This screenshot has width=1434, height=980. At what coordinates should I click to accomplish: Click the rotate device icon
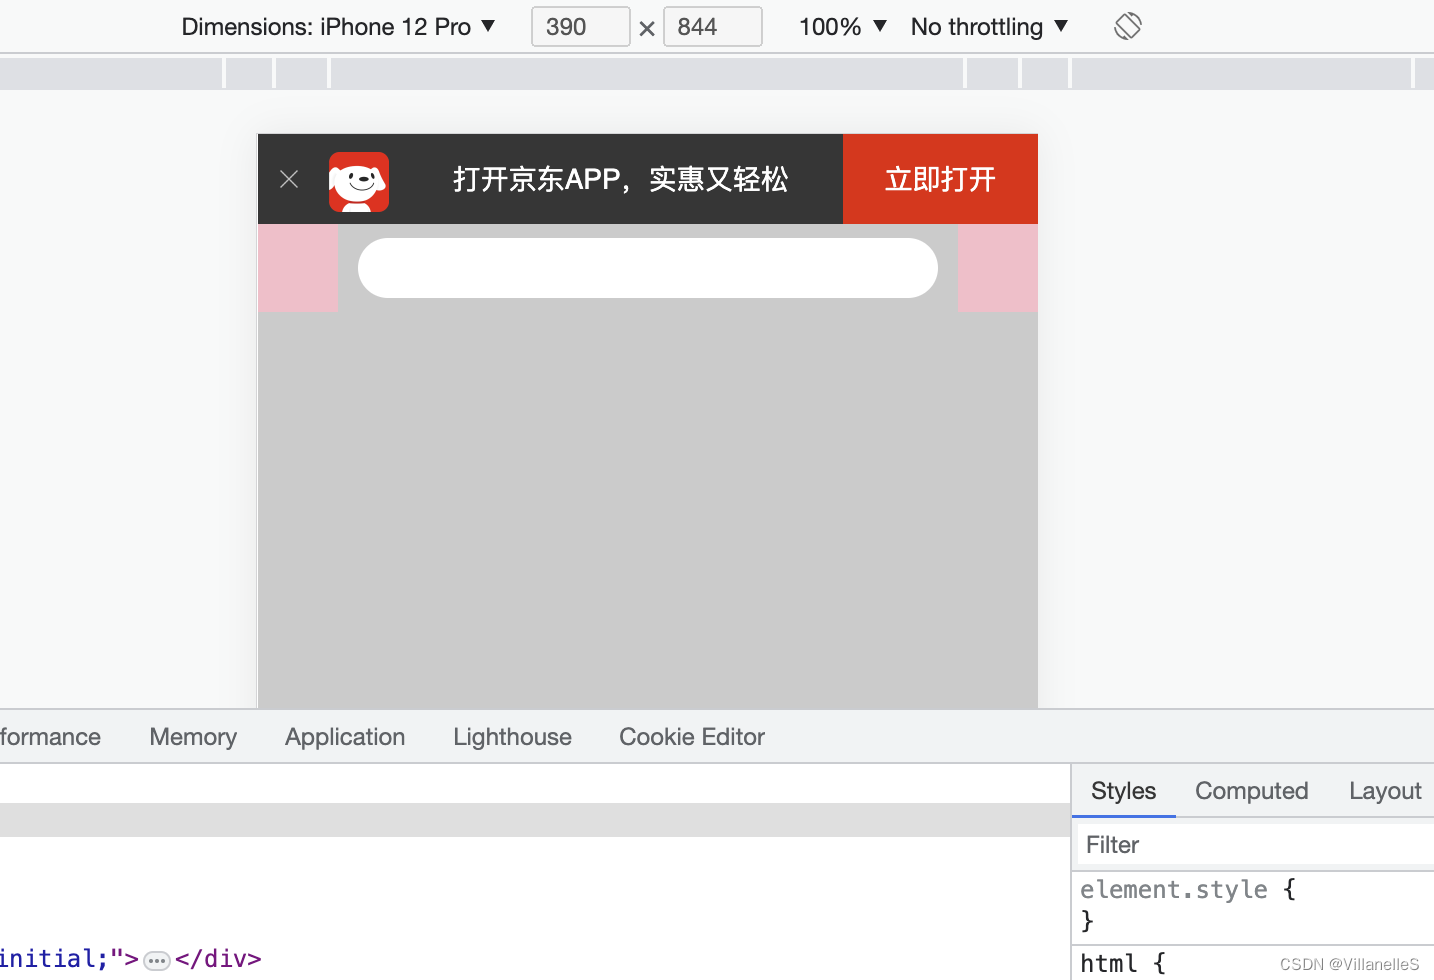[1128, 26]
